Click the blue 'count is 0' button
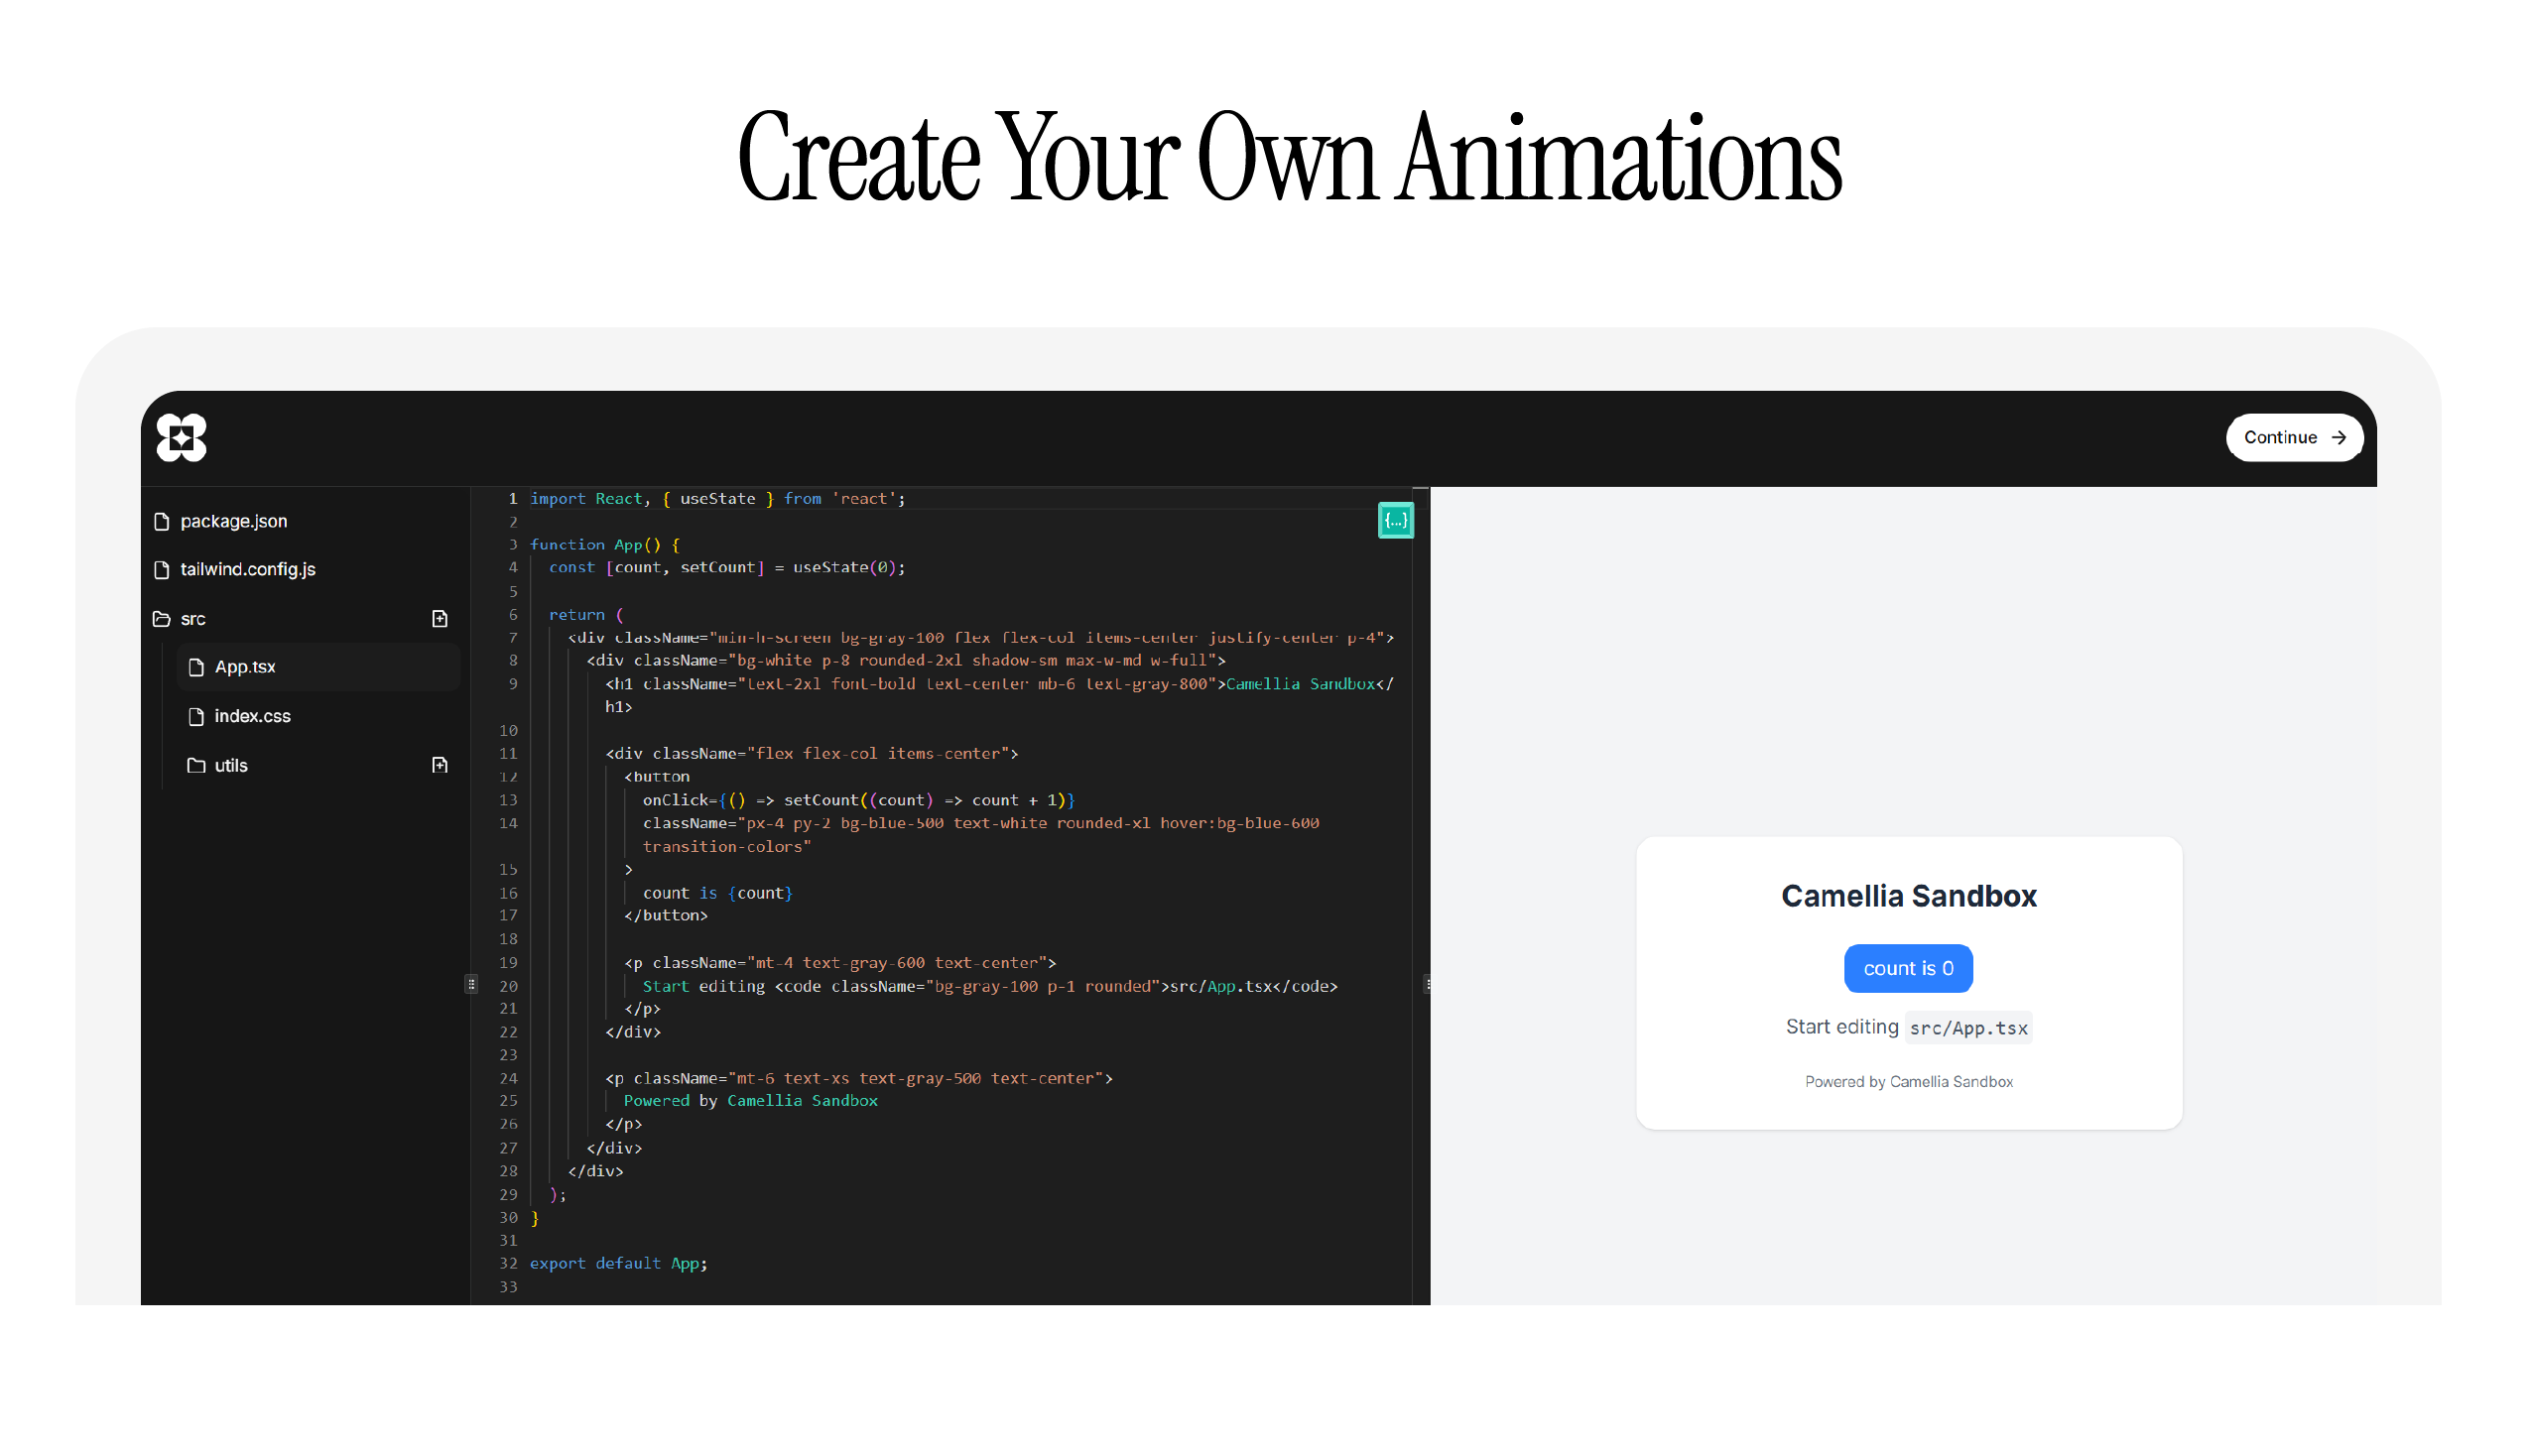 point(1907,968)
